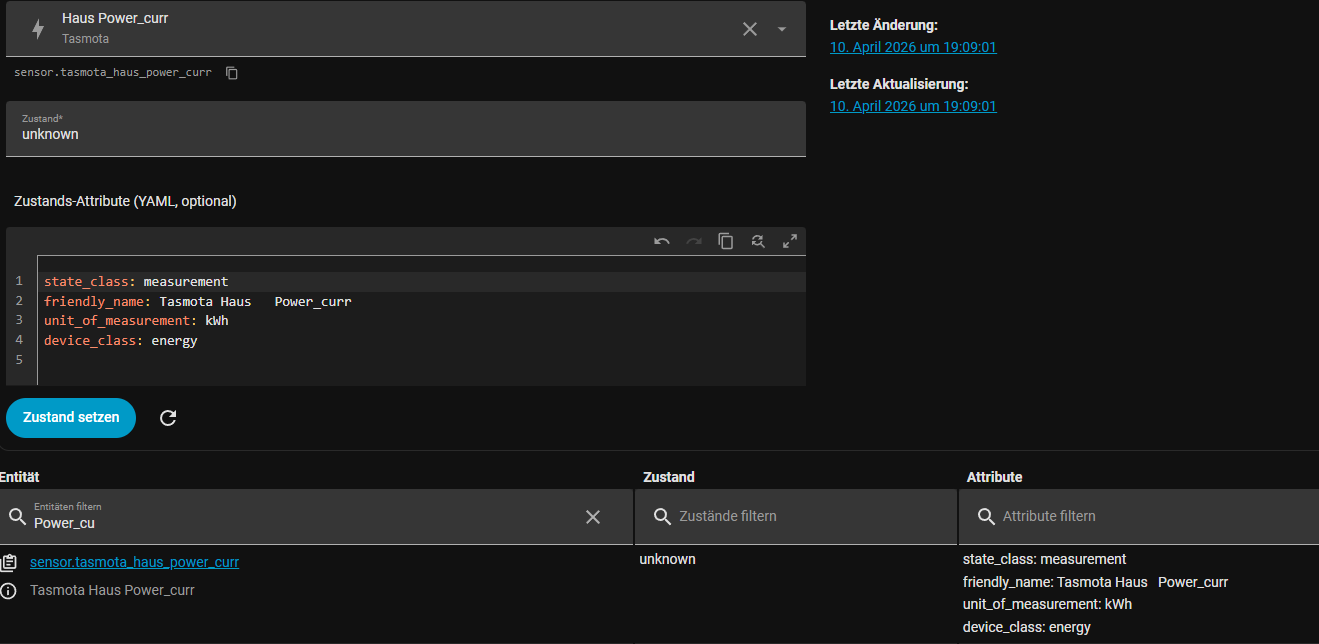Image resolution: width=1319 pixels, height=644 pixels.
Task: Redo change in YAML editor
Action: click(694, 241)
